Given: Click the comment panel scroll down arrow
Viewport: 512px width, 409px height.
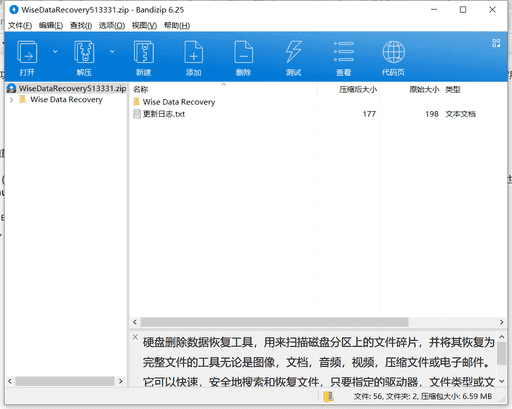Looking at the screenshot, I should [x=502, y=381].
